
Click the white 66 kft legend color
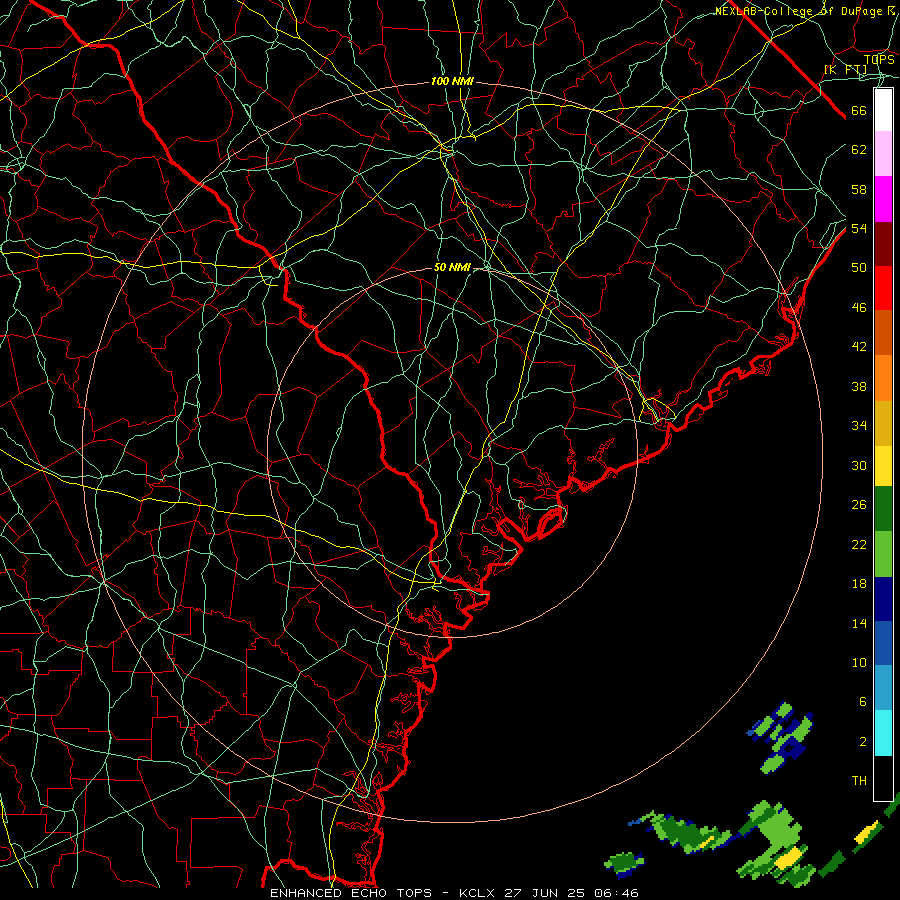point(883,110)
